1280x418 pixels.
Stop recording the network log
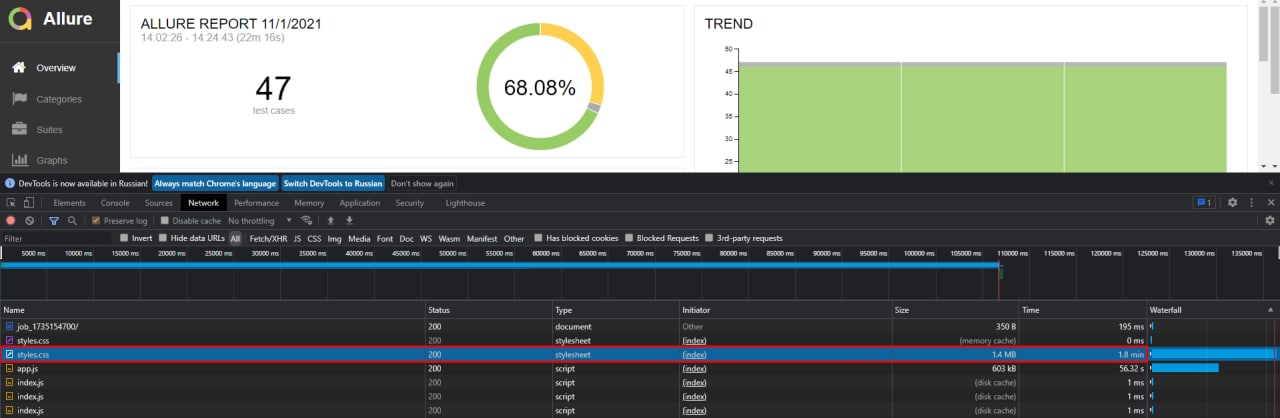pos(11,220)
